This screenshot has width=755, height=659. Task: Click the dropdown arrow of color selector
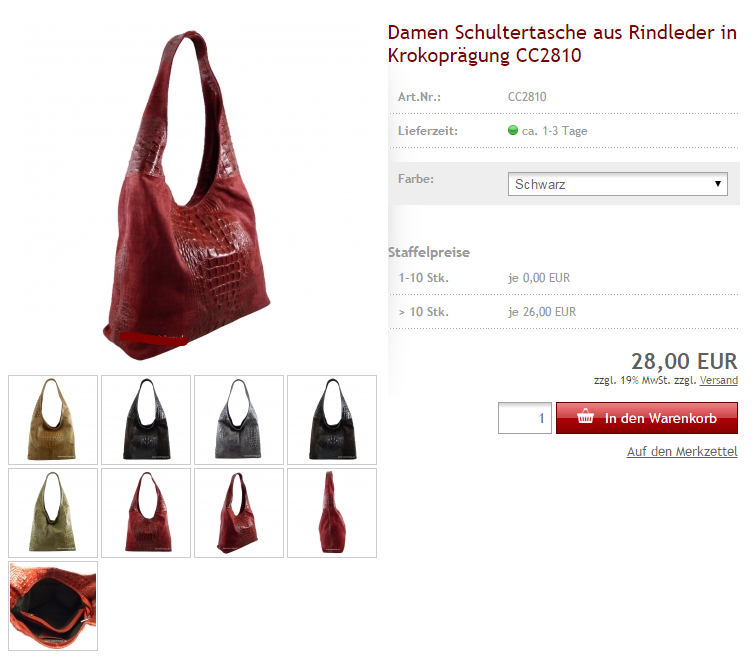[717, 184]
